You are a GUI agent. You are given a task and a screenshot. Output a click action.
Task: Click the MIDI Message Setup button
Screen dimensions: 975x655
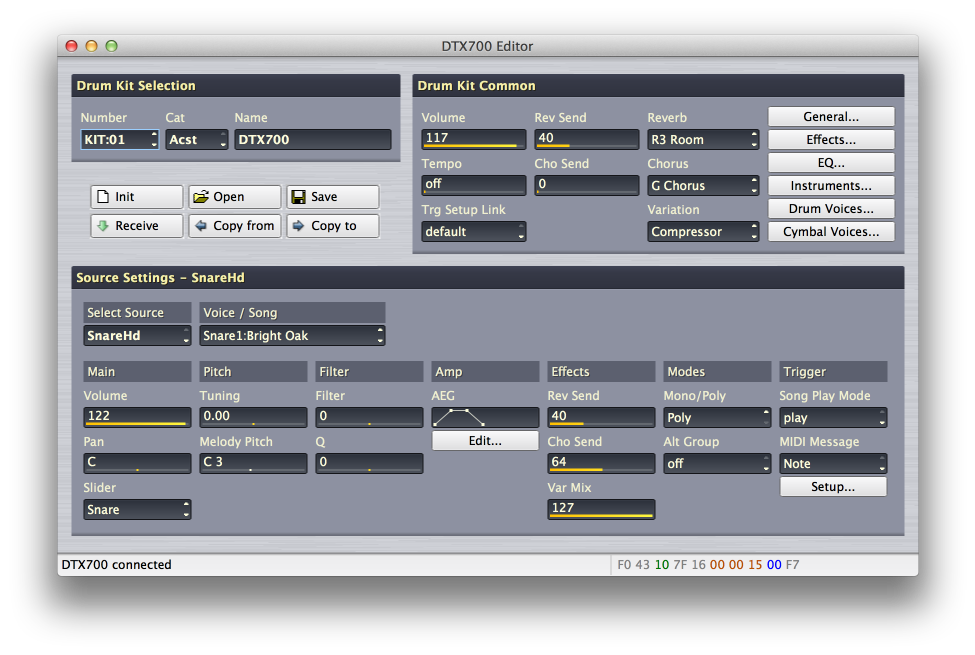tap(833, 487)
